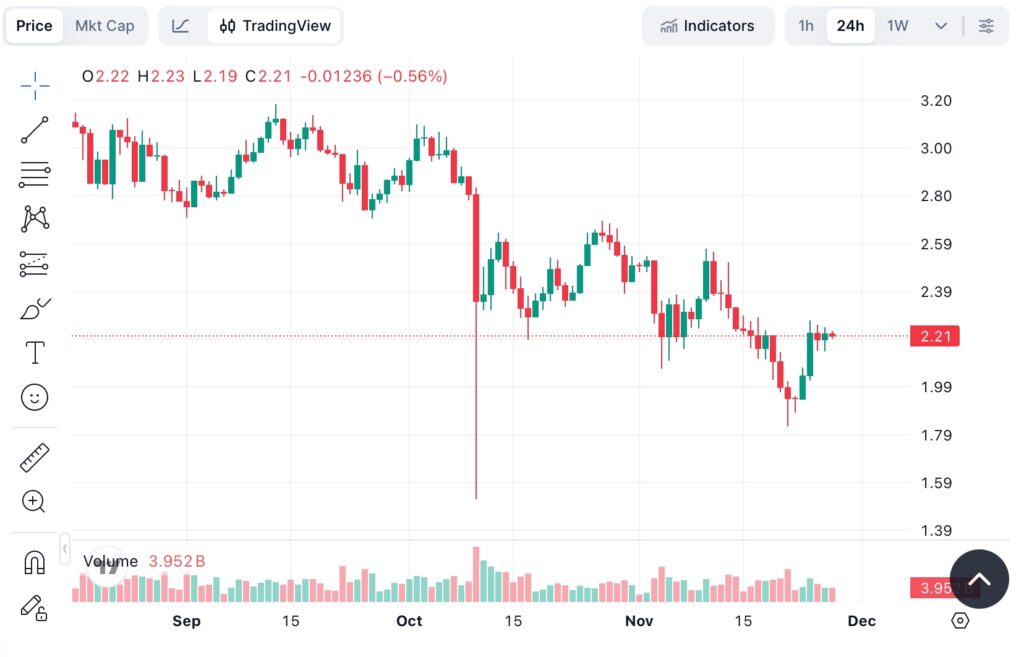Select the XABCD pattern tool
1024x657 pixels.
tap(34, 218)
